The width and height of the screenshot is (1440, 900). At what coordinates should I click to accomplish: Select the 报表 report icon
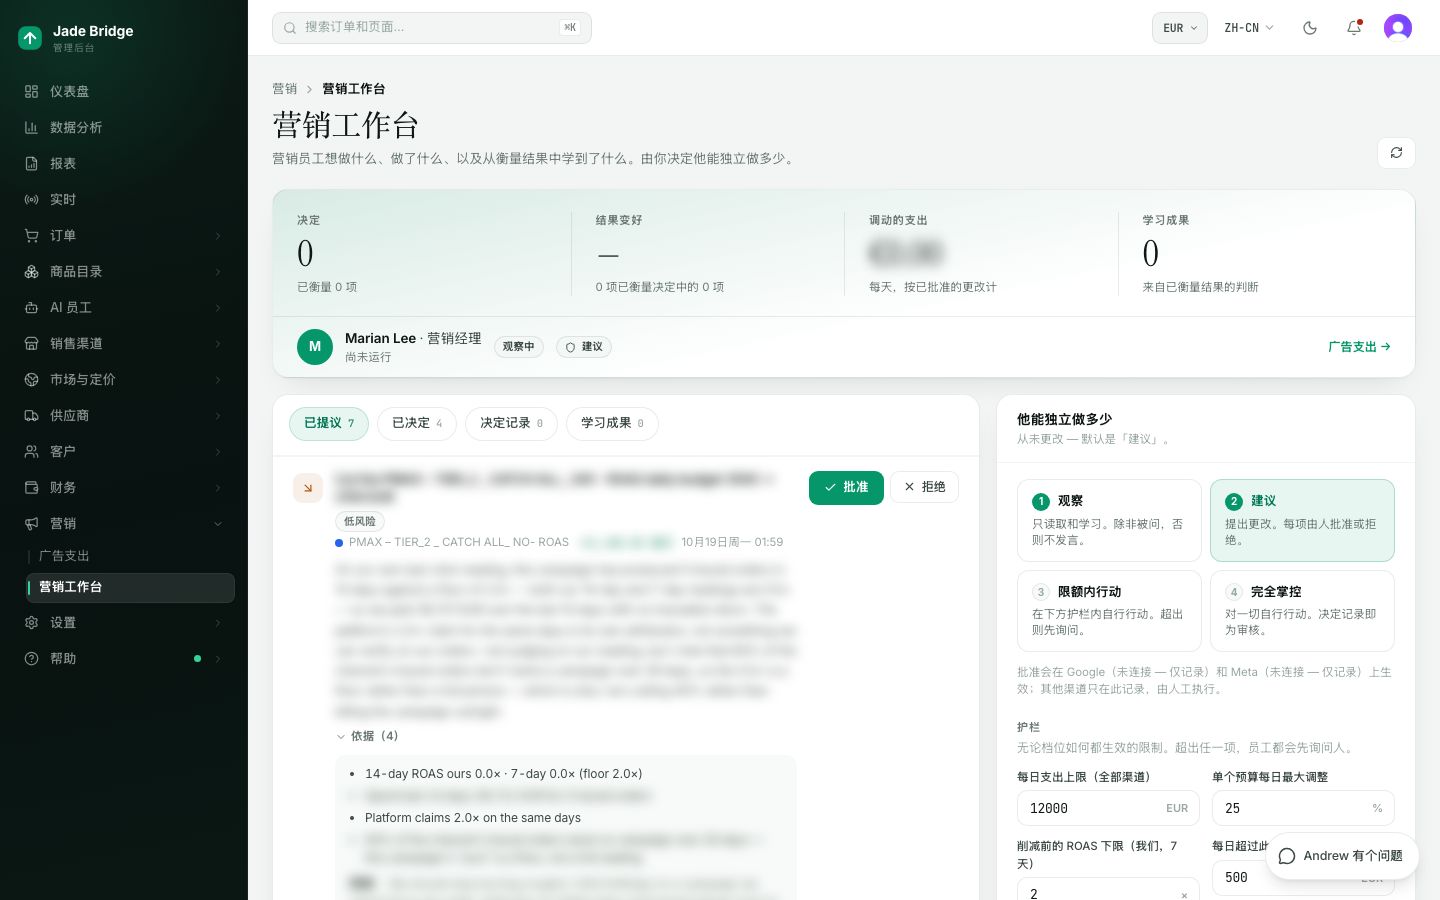coord(31,163)
